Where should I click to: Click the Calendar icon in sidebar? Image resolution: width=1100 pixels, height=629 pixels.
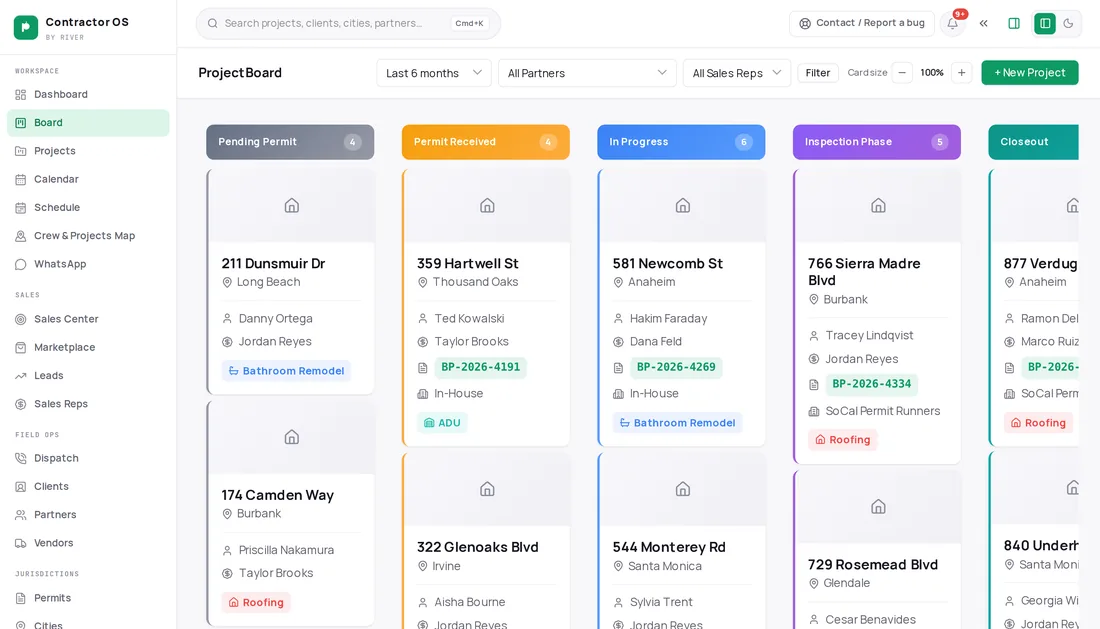pyautogui.click(x=21, y=180)
